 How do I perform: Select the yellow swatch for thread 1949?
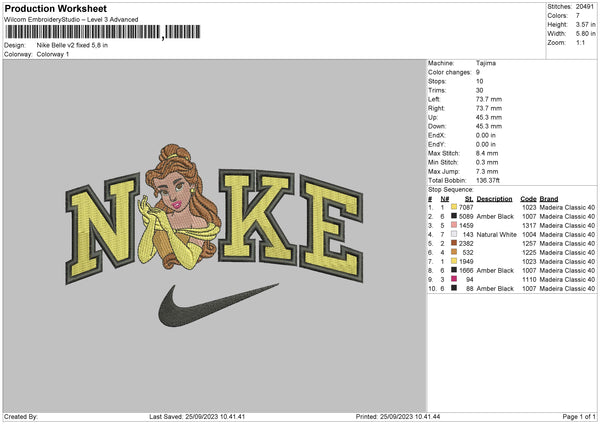tap(454, 261)
